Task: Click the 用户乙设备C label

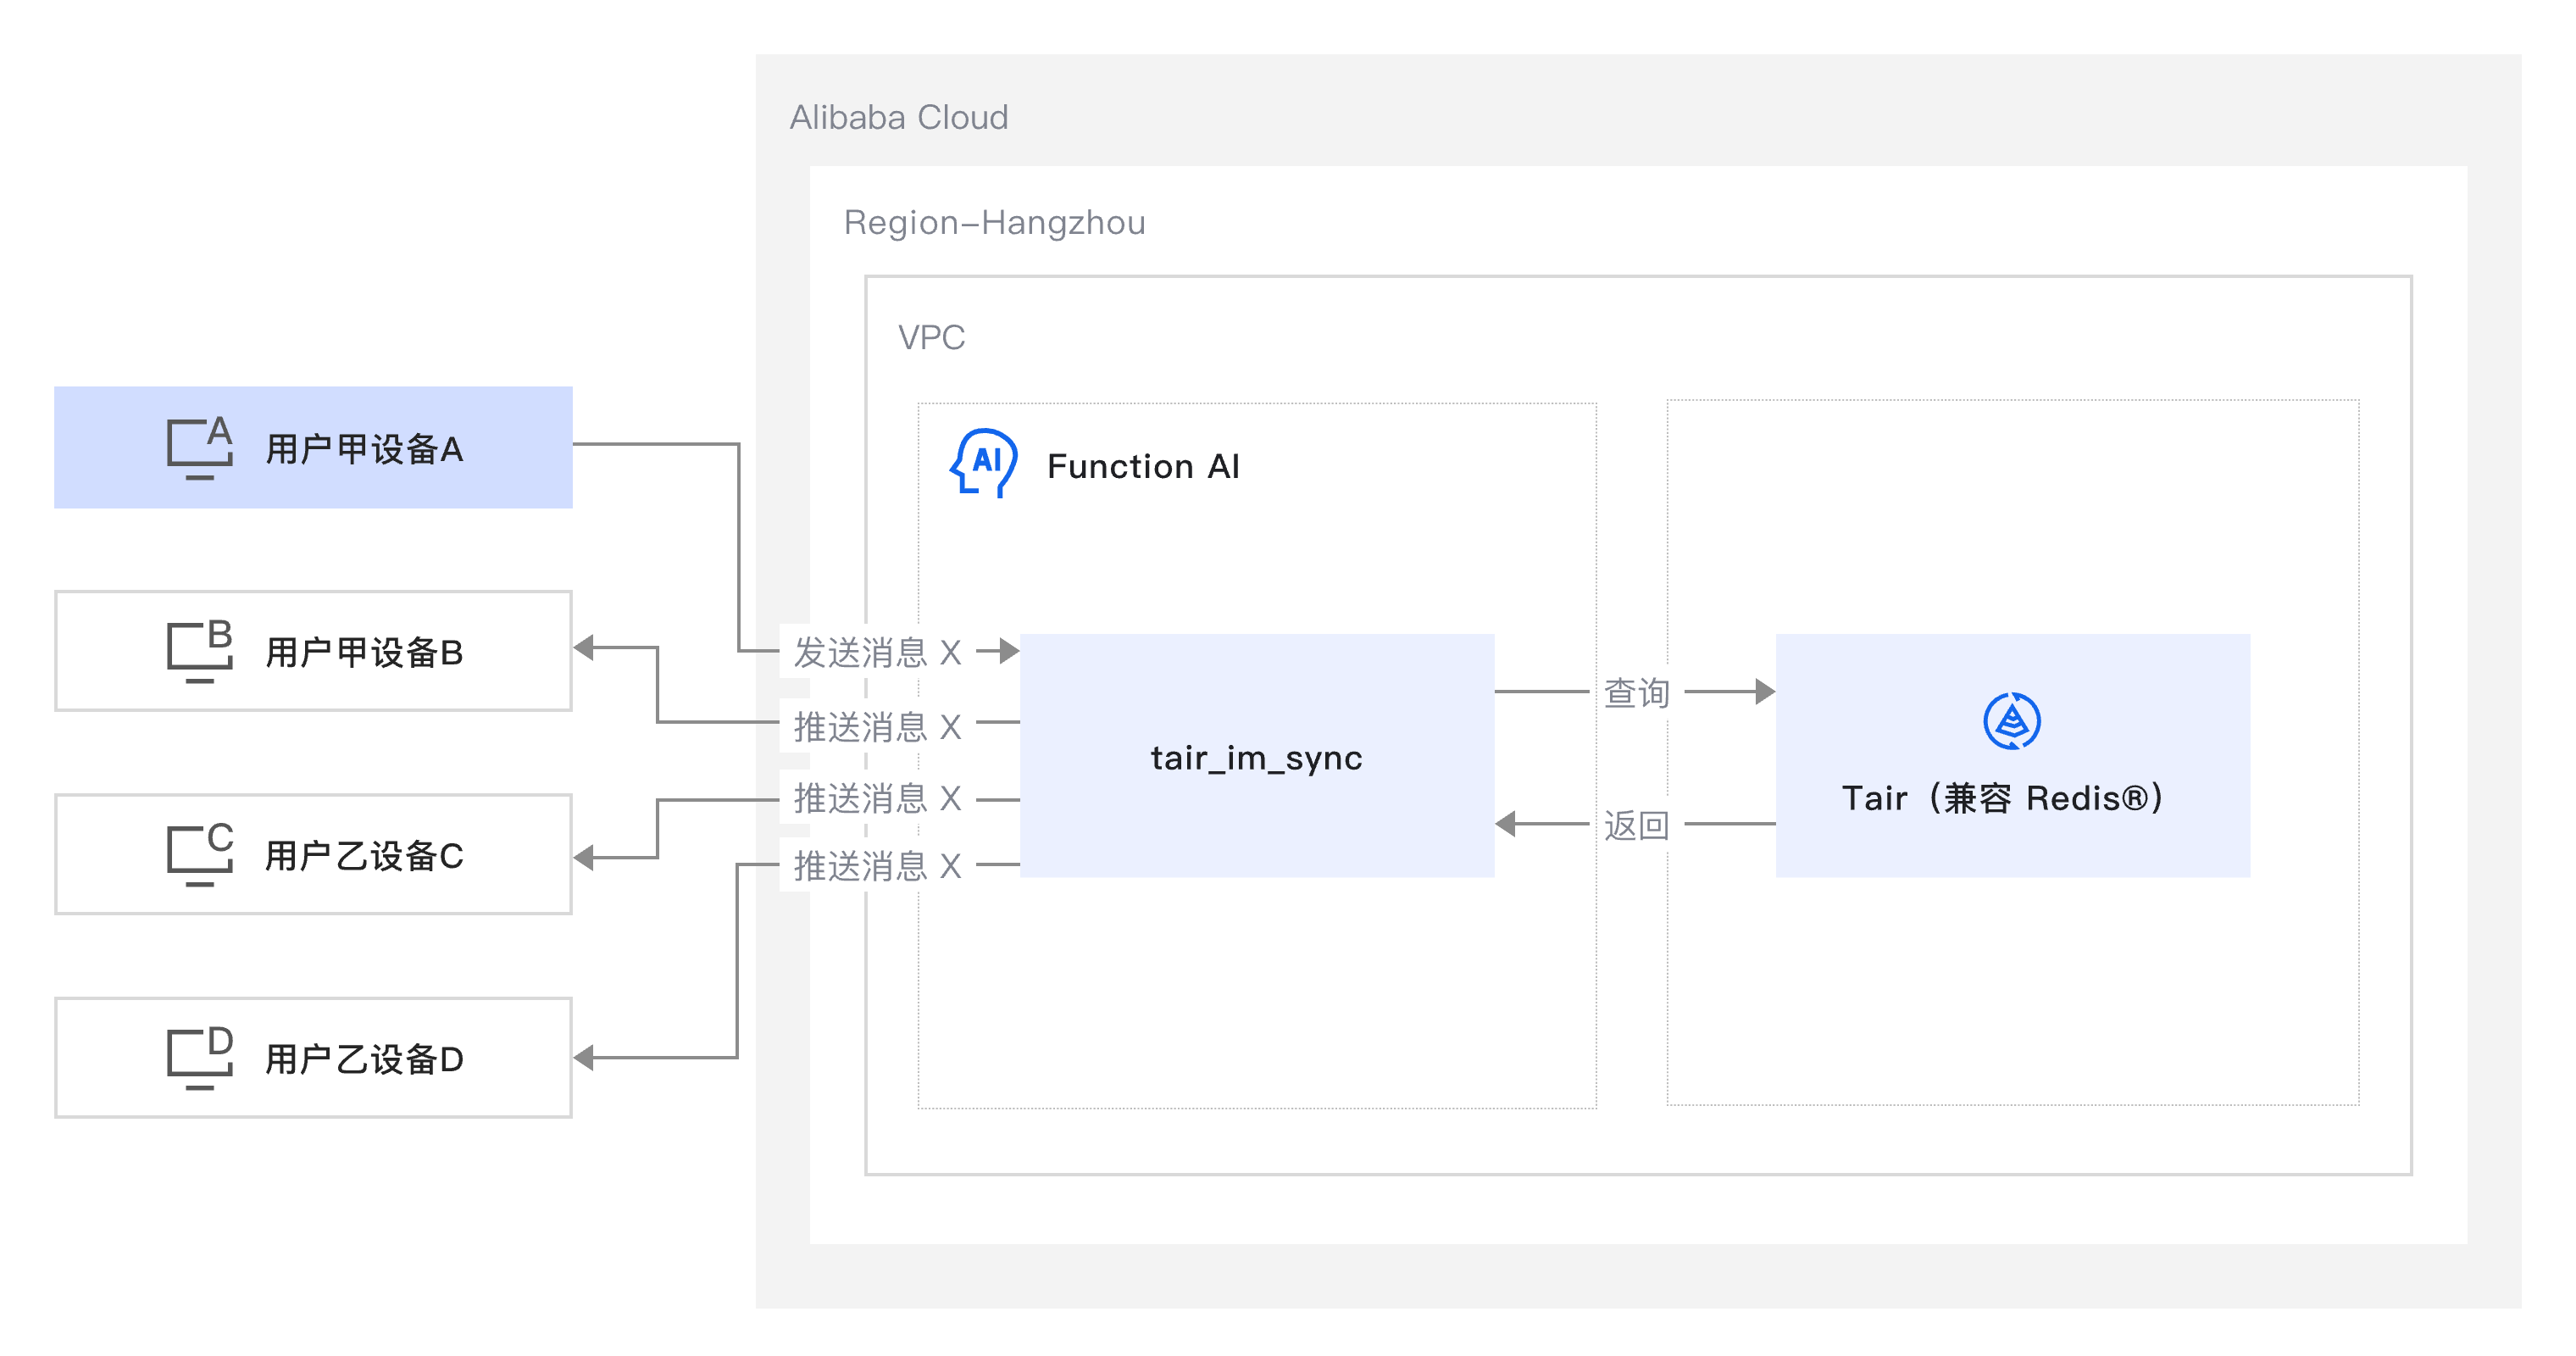Action: click(364, 856)
